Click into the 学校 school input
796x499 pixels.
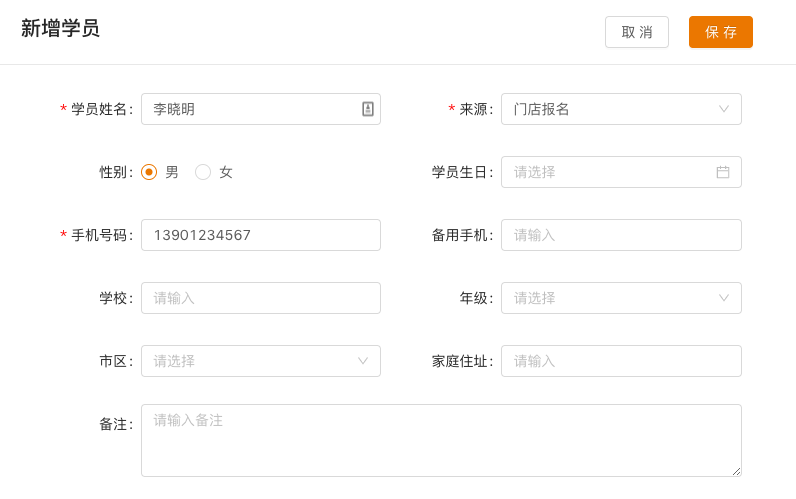[260, 298]
